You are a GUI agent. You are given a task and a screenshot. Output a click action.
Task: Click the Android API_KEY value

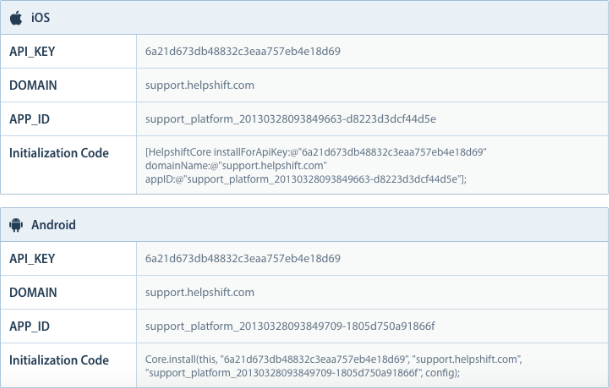[x=243, y=258]
